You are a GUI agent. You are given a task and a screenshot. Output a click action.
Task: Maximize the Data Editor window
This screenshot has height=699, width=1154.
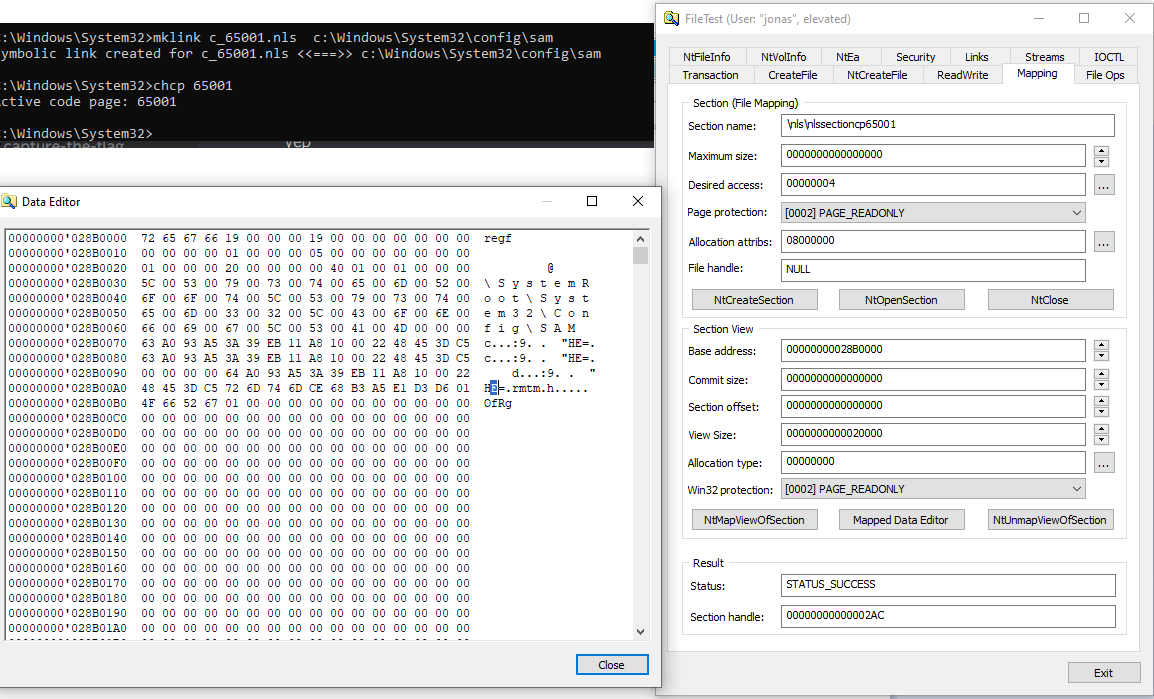(592, 202)
